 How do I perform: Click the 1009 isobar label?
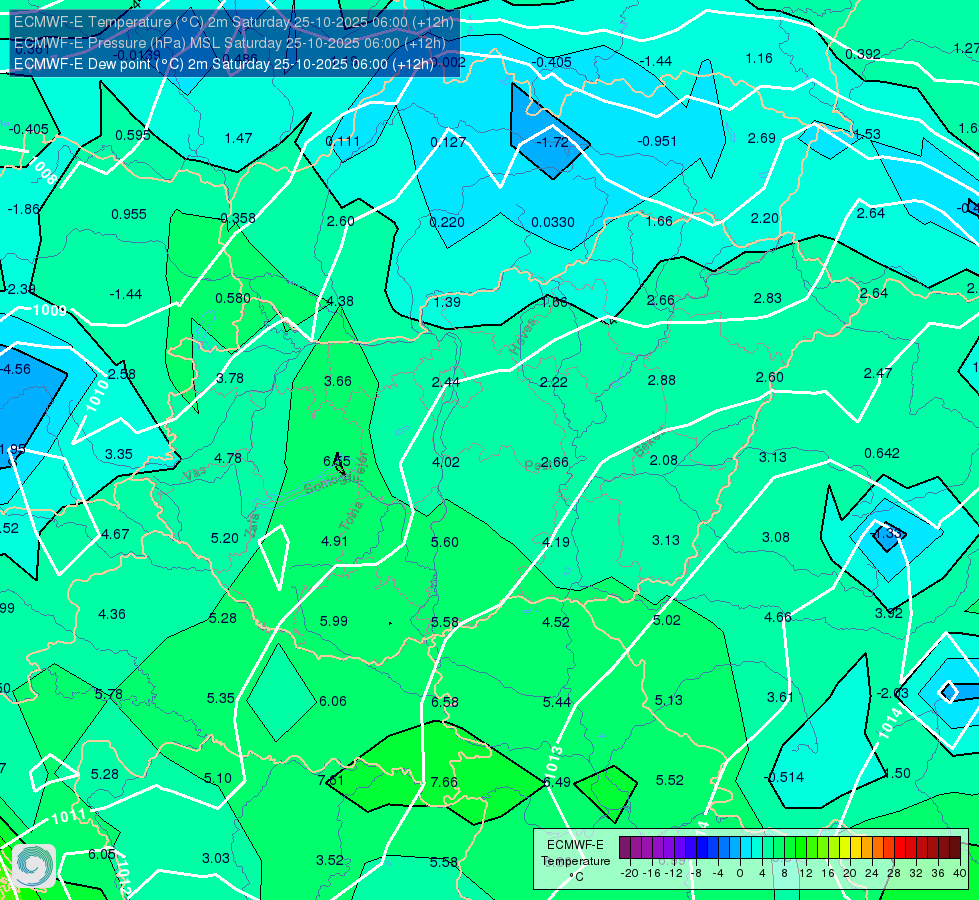pos(49,310)
